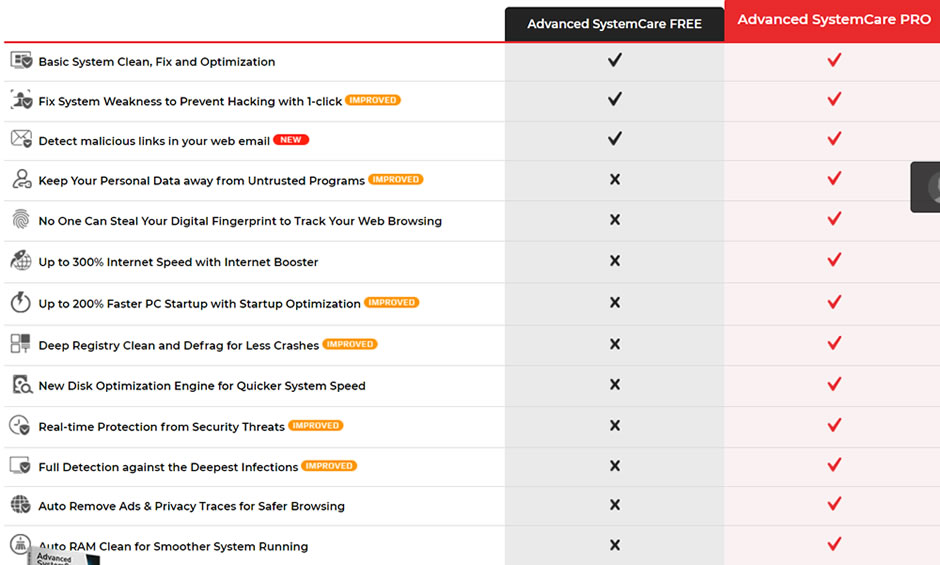Screen dimensions: 940x565
Task: Click IMPROVED badge beside Startup Optimization
Action: [x=391, y=302]
